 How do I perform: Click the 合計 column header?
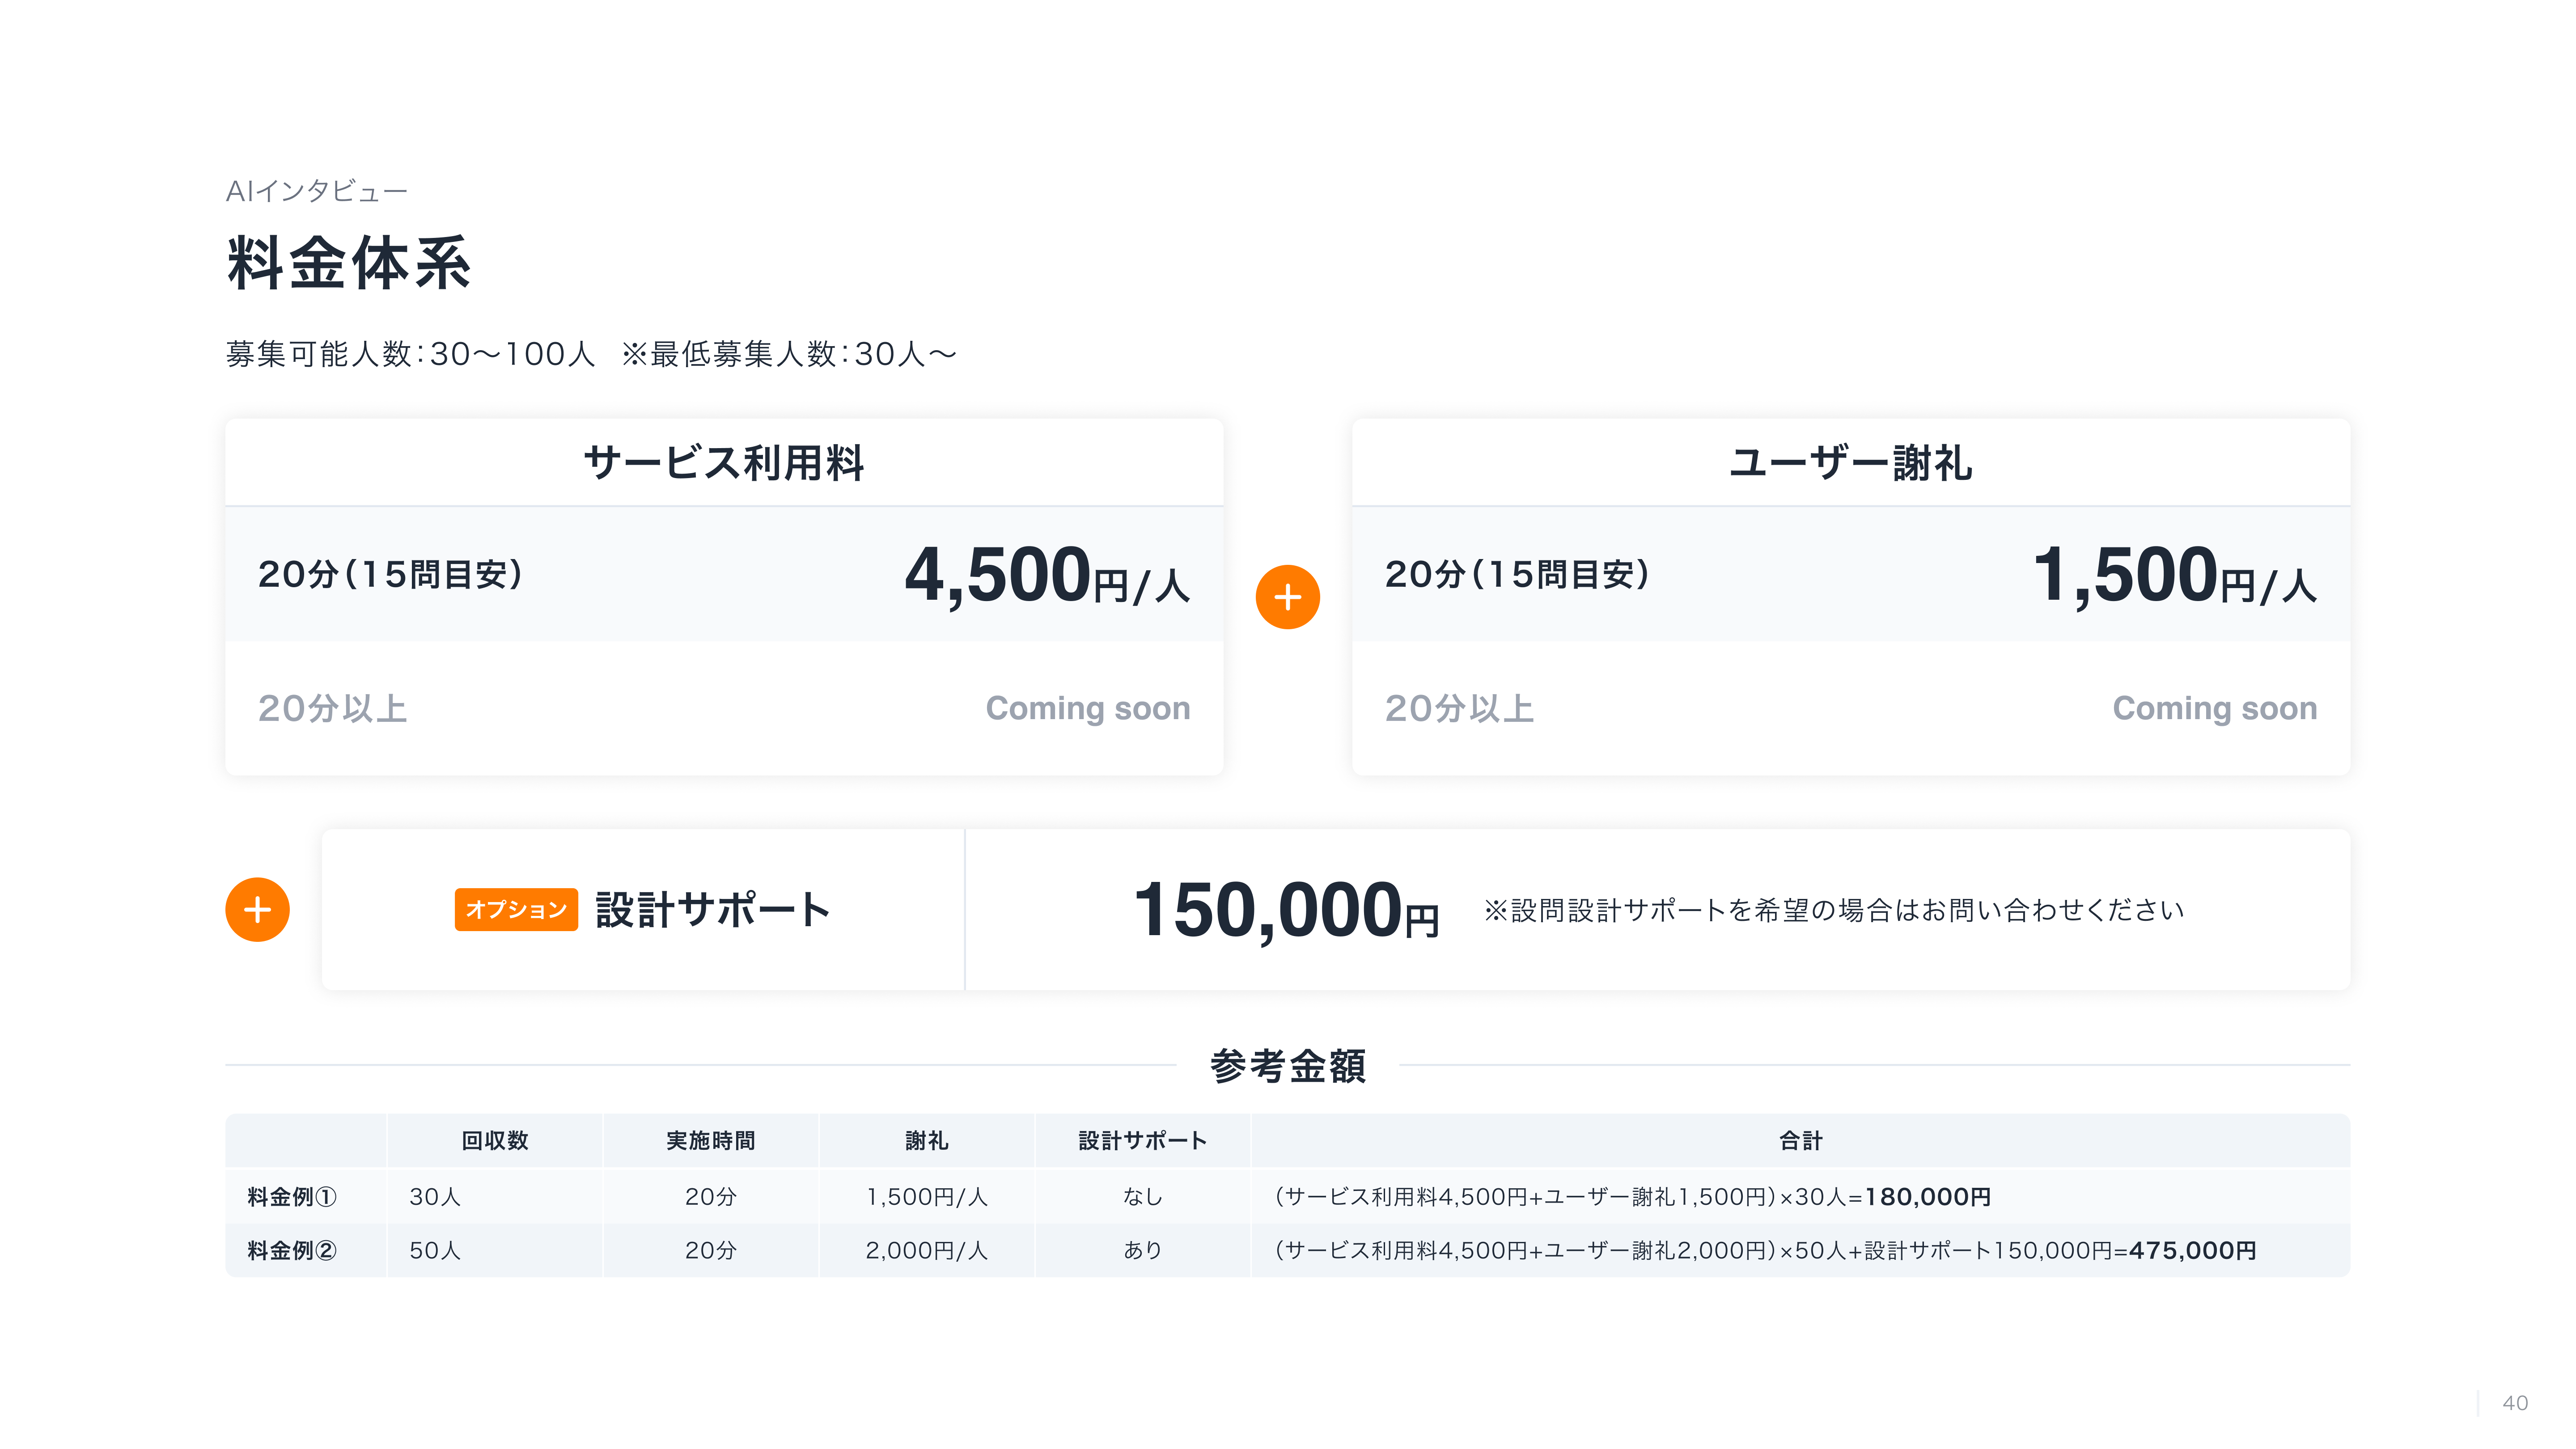(x=1800, y=1140)
